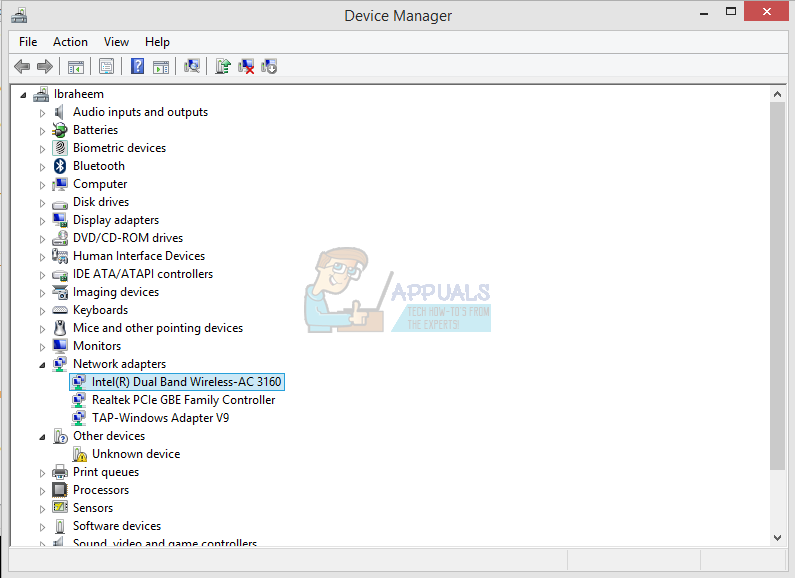
Task: Click the Print queues printer icon
Action: (x=60, y=472)
